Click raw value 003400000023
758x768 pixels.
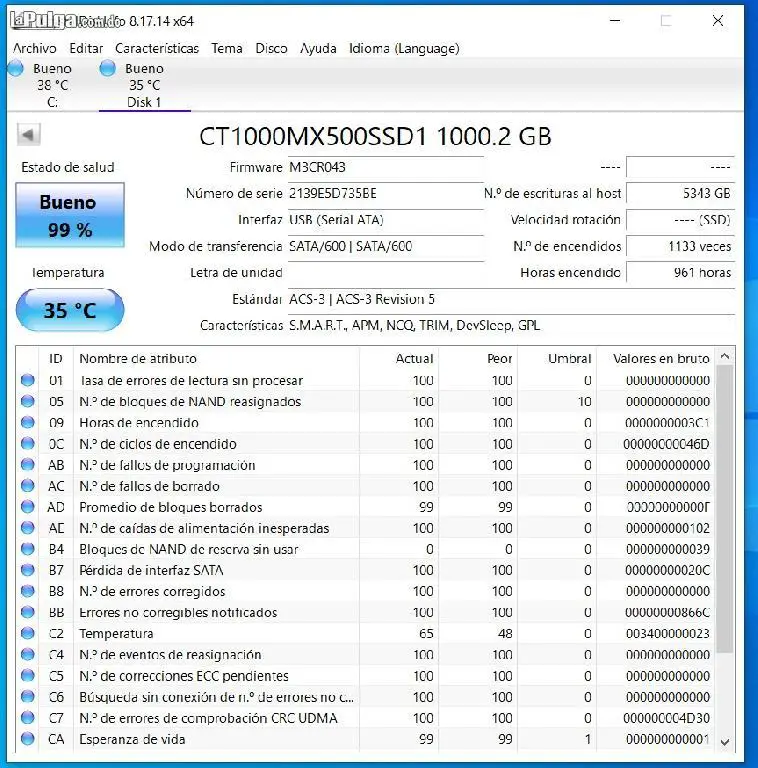tap(667, 633)
